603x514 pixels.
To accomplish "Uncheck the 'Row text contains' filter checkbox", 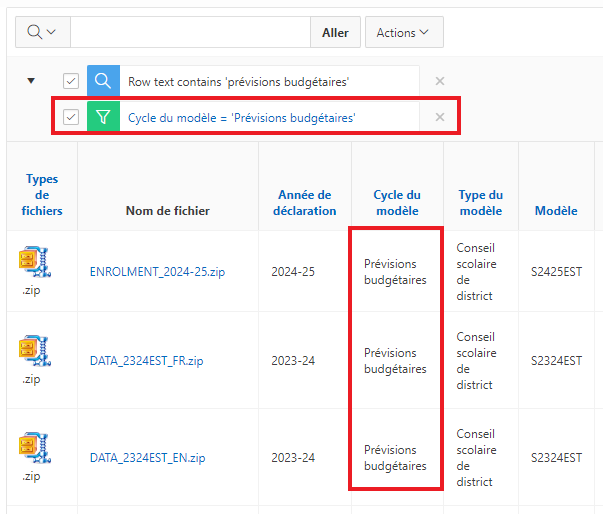I will [71, 81].
